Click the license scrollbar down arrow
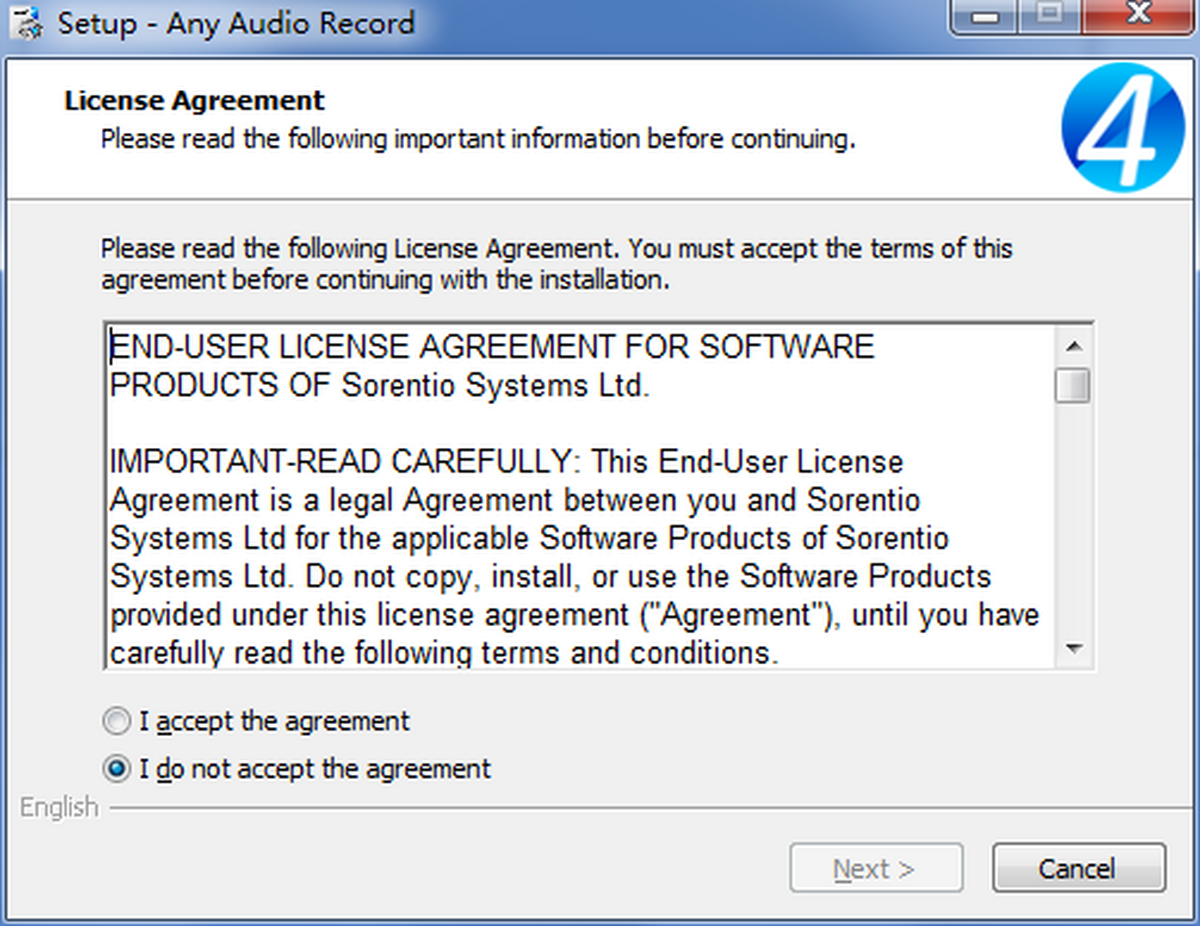Viewport: 1200px width, 926px height. coord(1074,649)
